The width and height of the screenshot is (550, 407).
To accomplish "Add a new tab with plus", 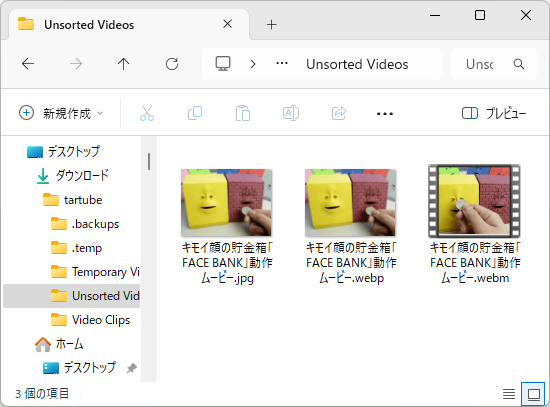I will coord(271,25).
